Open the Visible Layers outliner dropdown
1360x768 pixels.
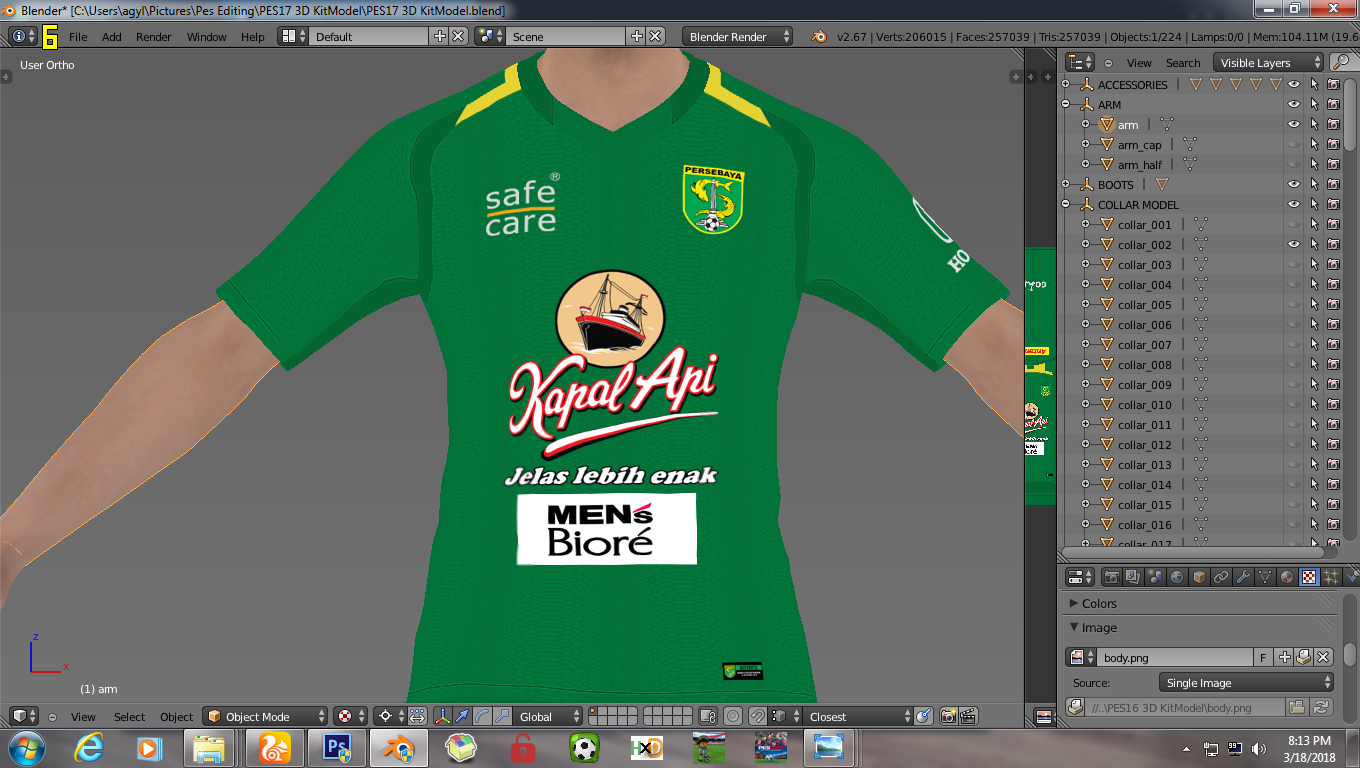click(x=1268, y=62)
